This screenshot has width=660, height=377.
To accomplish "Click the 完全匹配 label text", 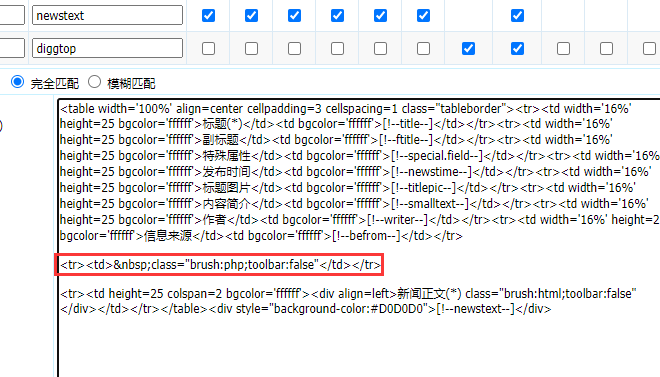I will 54,83.
